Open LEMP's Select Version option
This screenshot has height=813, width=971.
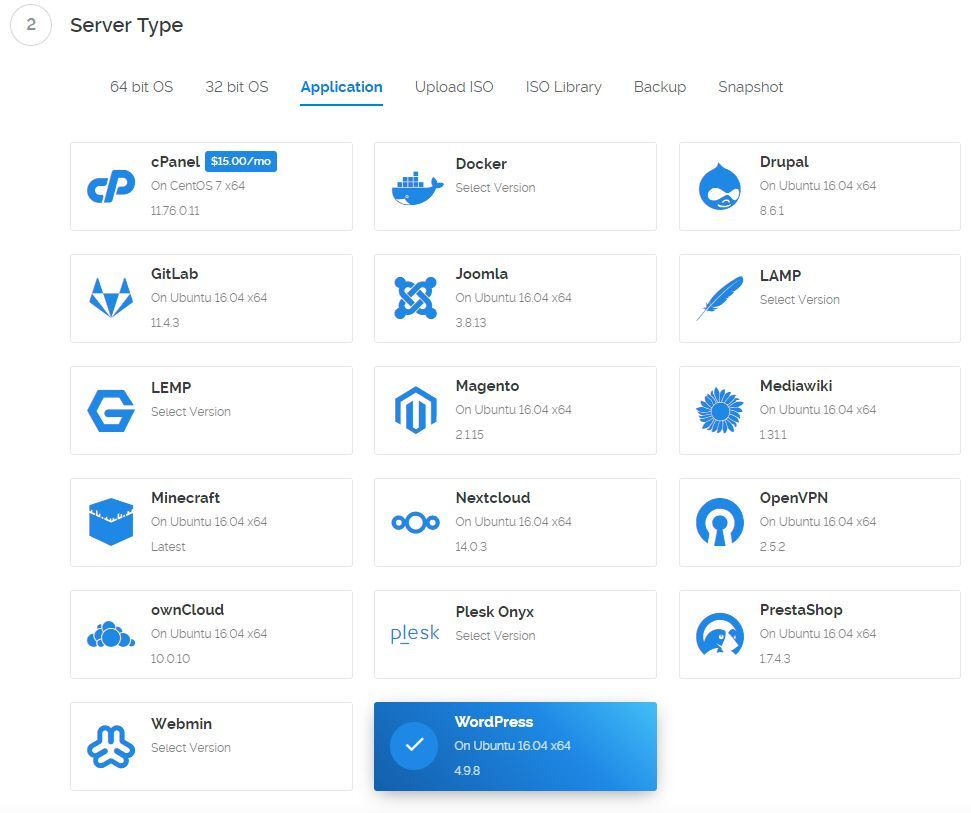coord(191,412)
